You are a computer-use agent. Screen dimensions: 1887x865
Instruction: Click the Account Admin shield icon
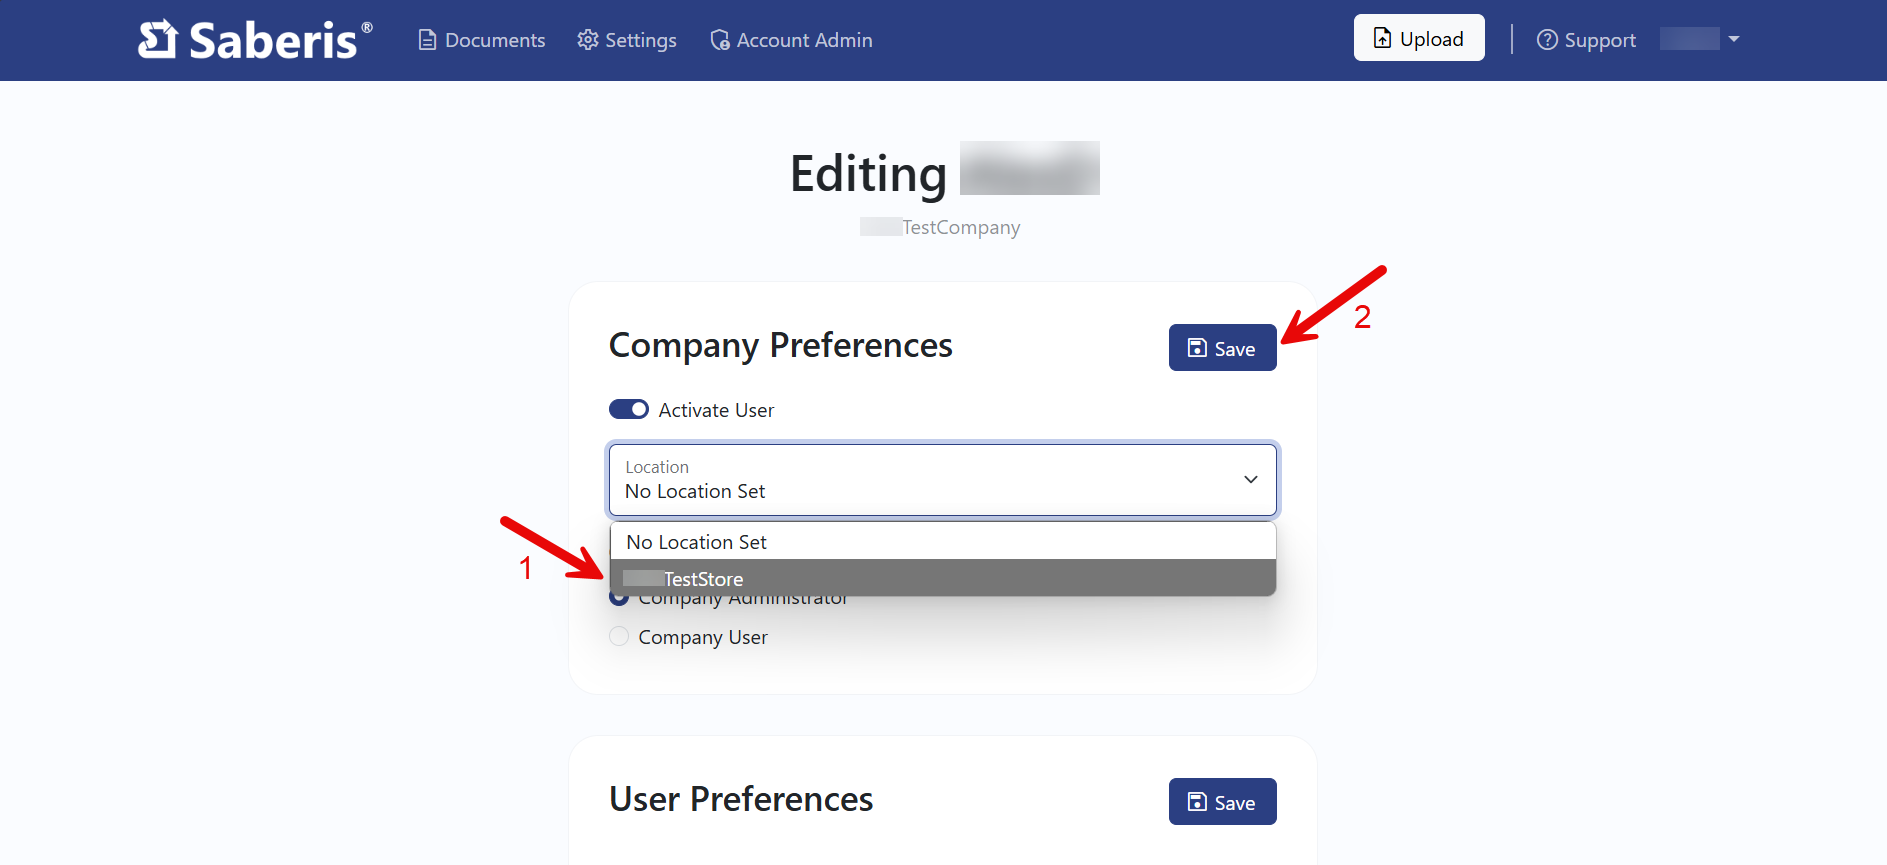[x=719, y=40]
